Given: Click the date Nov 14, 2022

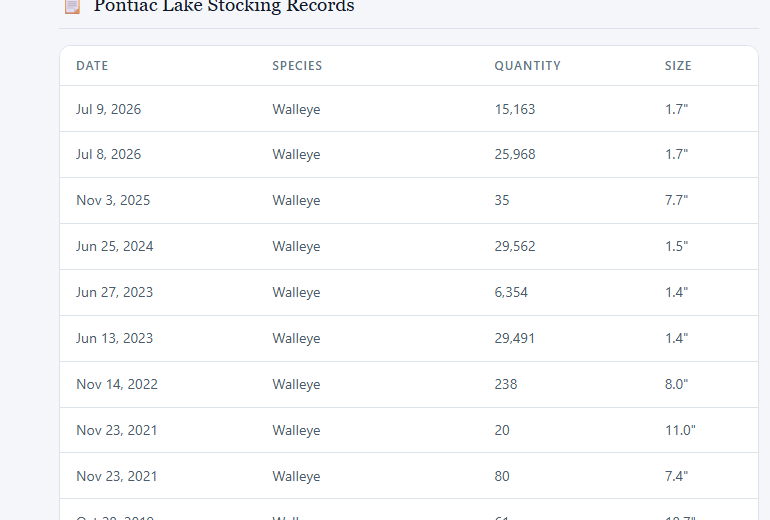Looking at the screenshot, I should [x=117, y=384].
